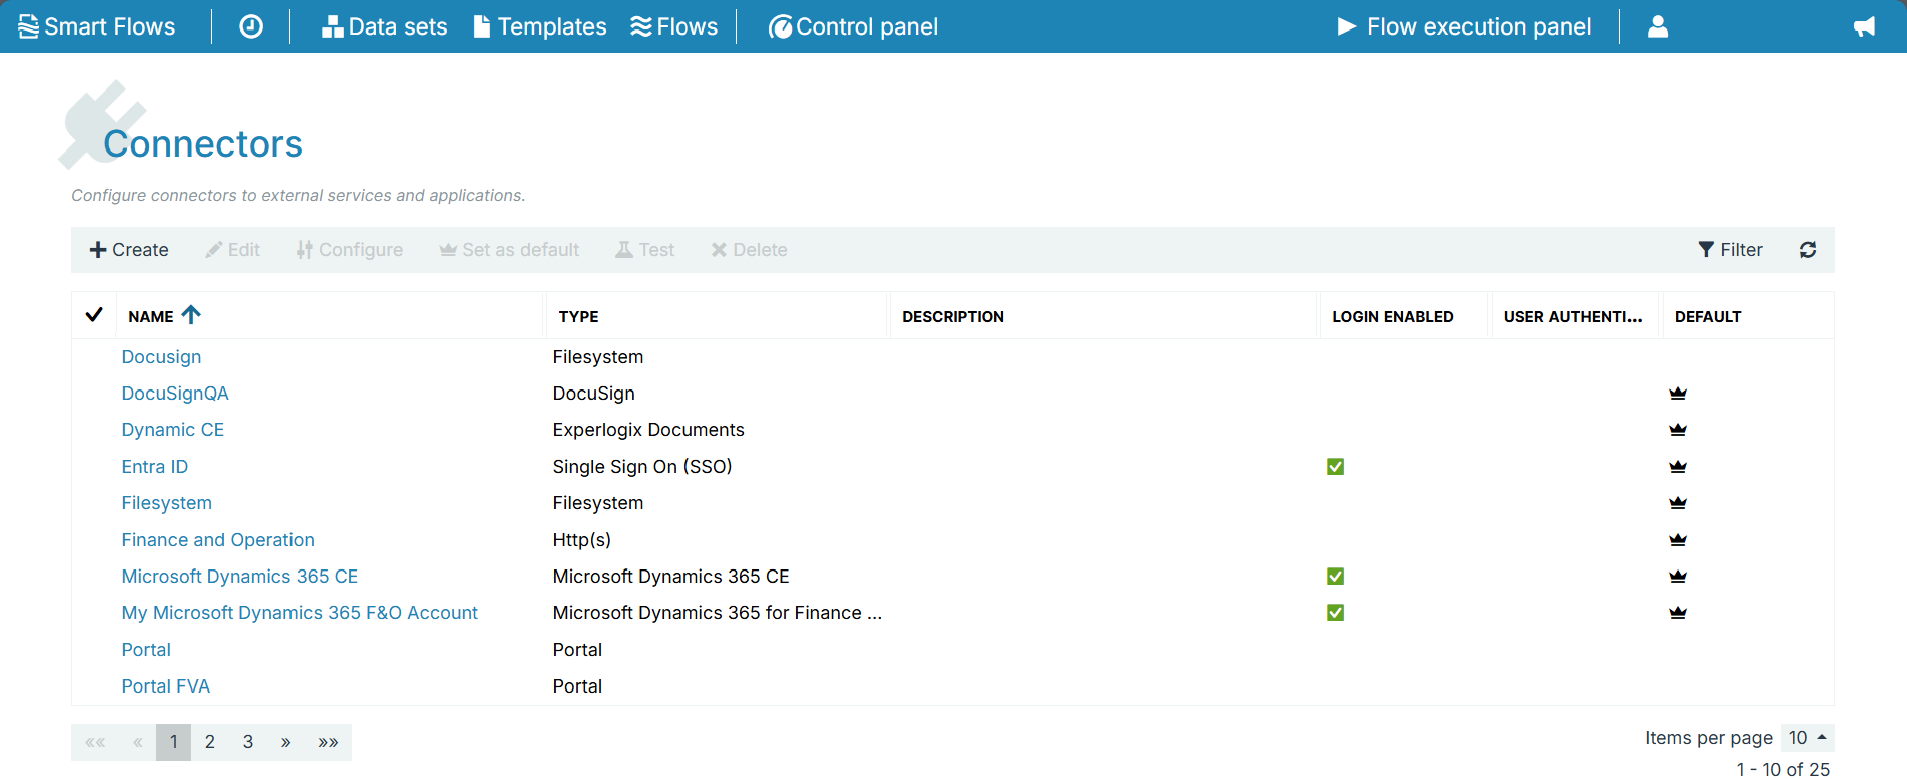Sort by User Authenti... column header

[1573, 316]
